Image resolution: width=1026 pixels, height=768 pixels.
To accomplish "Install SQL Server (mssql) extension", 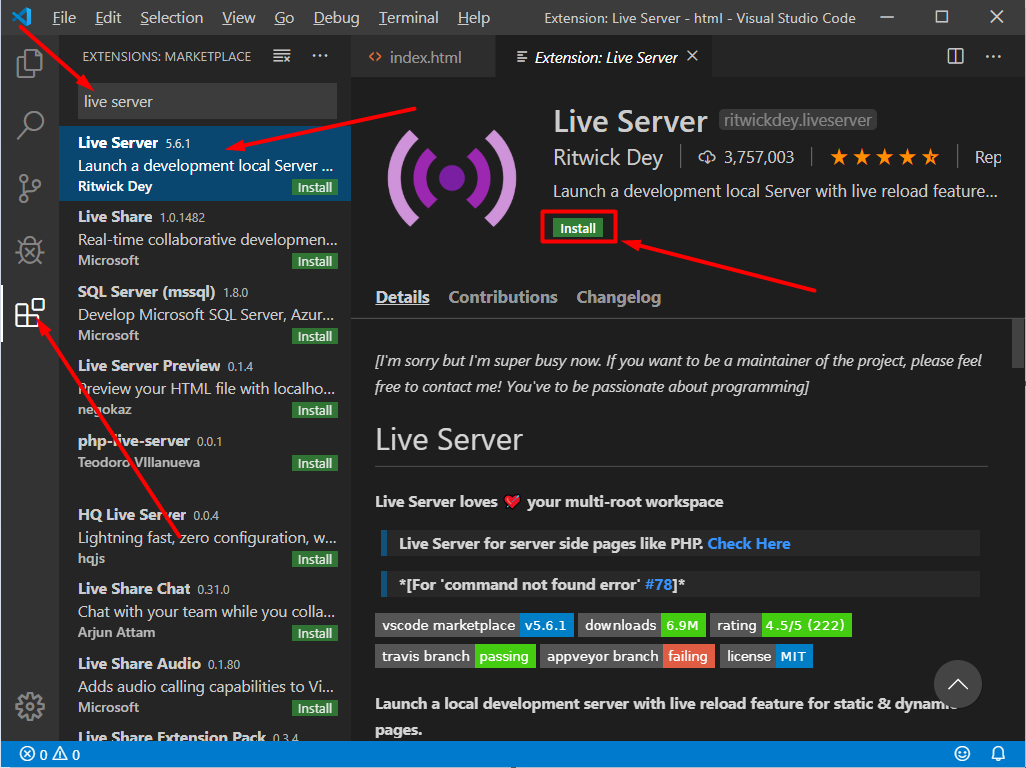I will 315,336.
